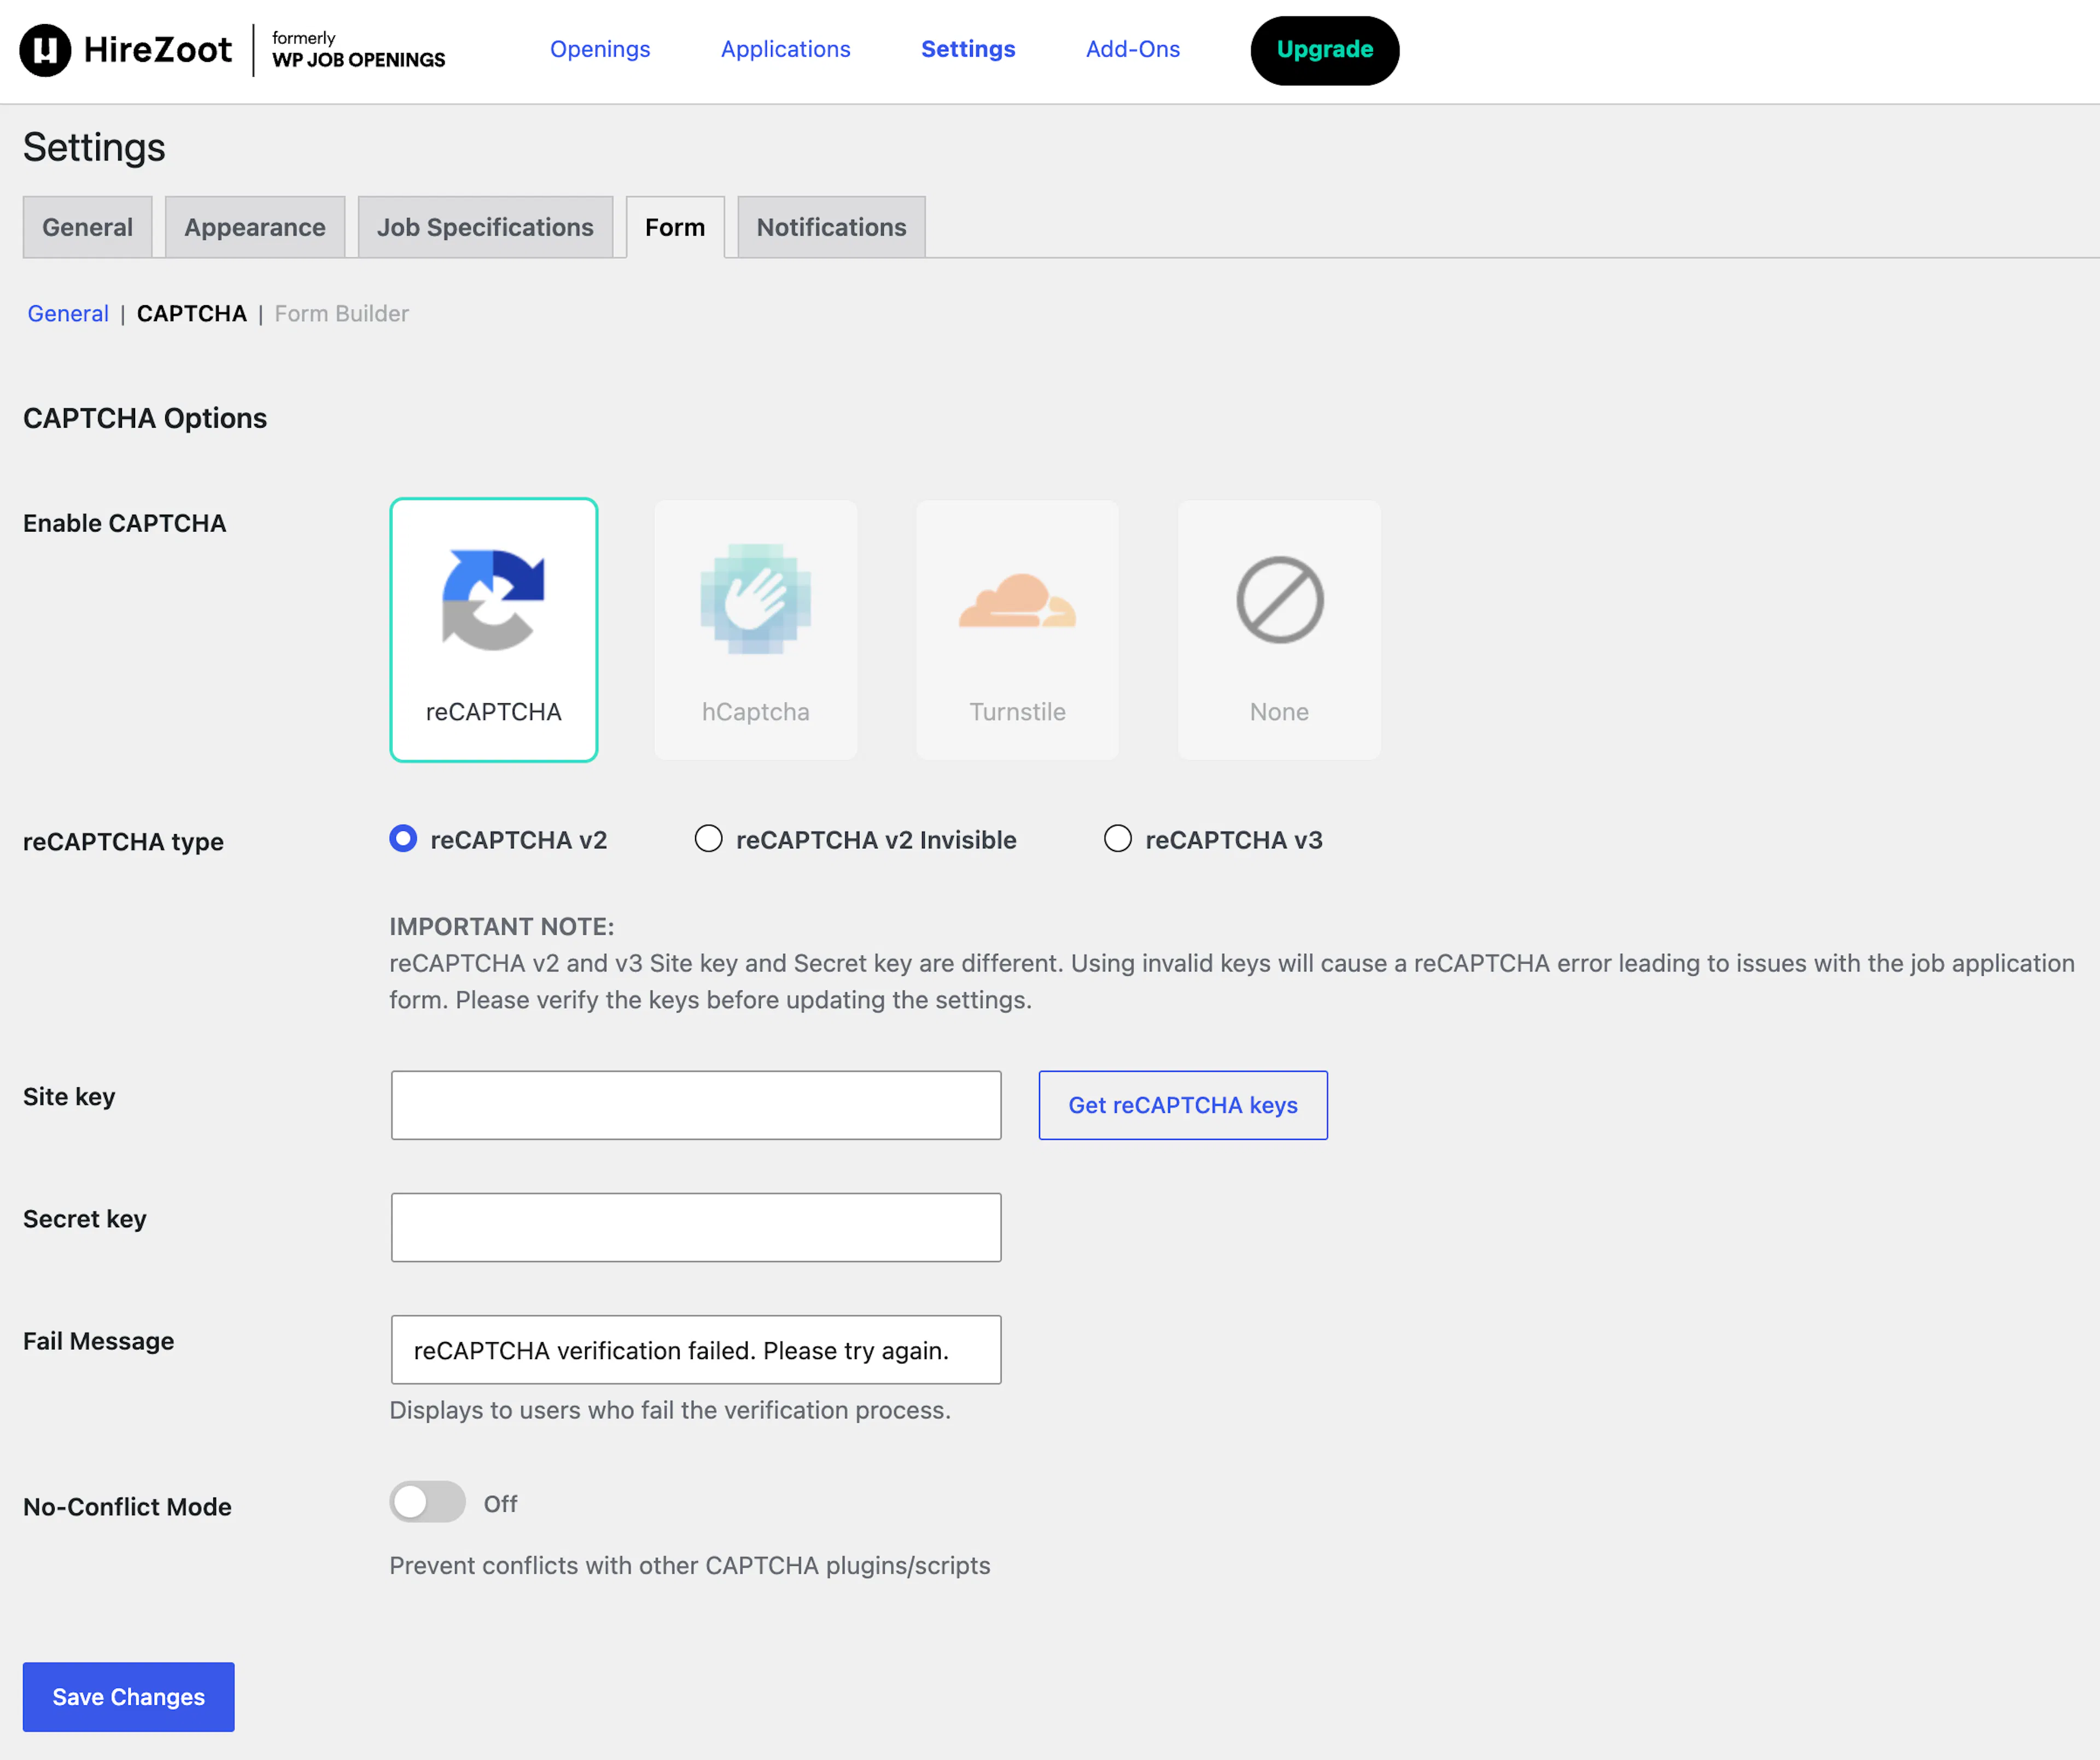Click the Turnstile card label text
Viewport: 2100px width, 1760px height.
1018,712
